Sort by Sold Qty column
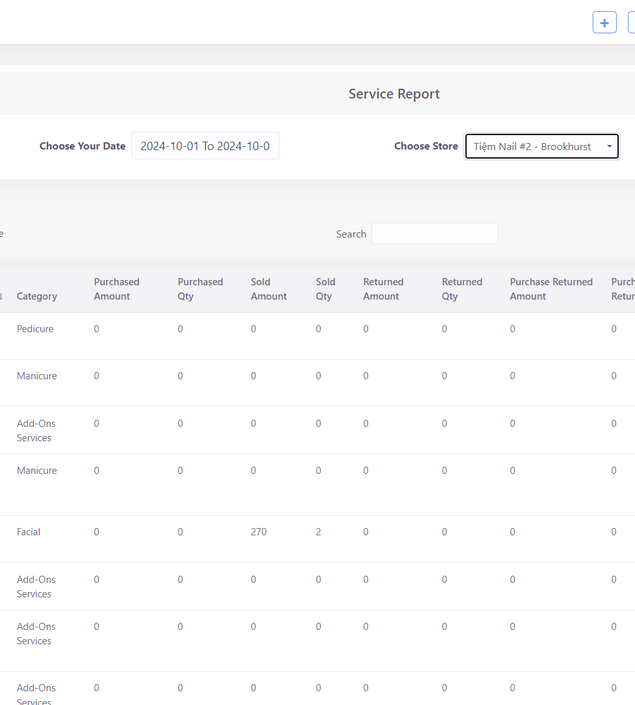Image resolution: width=635 pixels, height=705 pixels. click(325, 289)
